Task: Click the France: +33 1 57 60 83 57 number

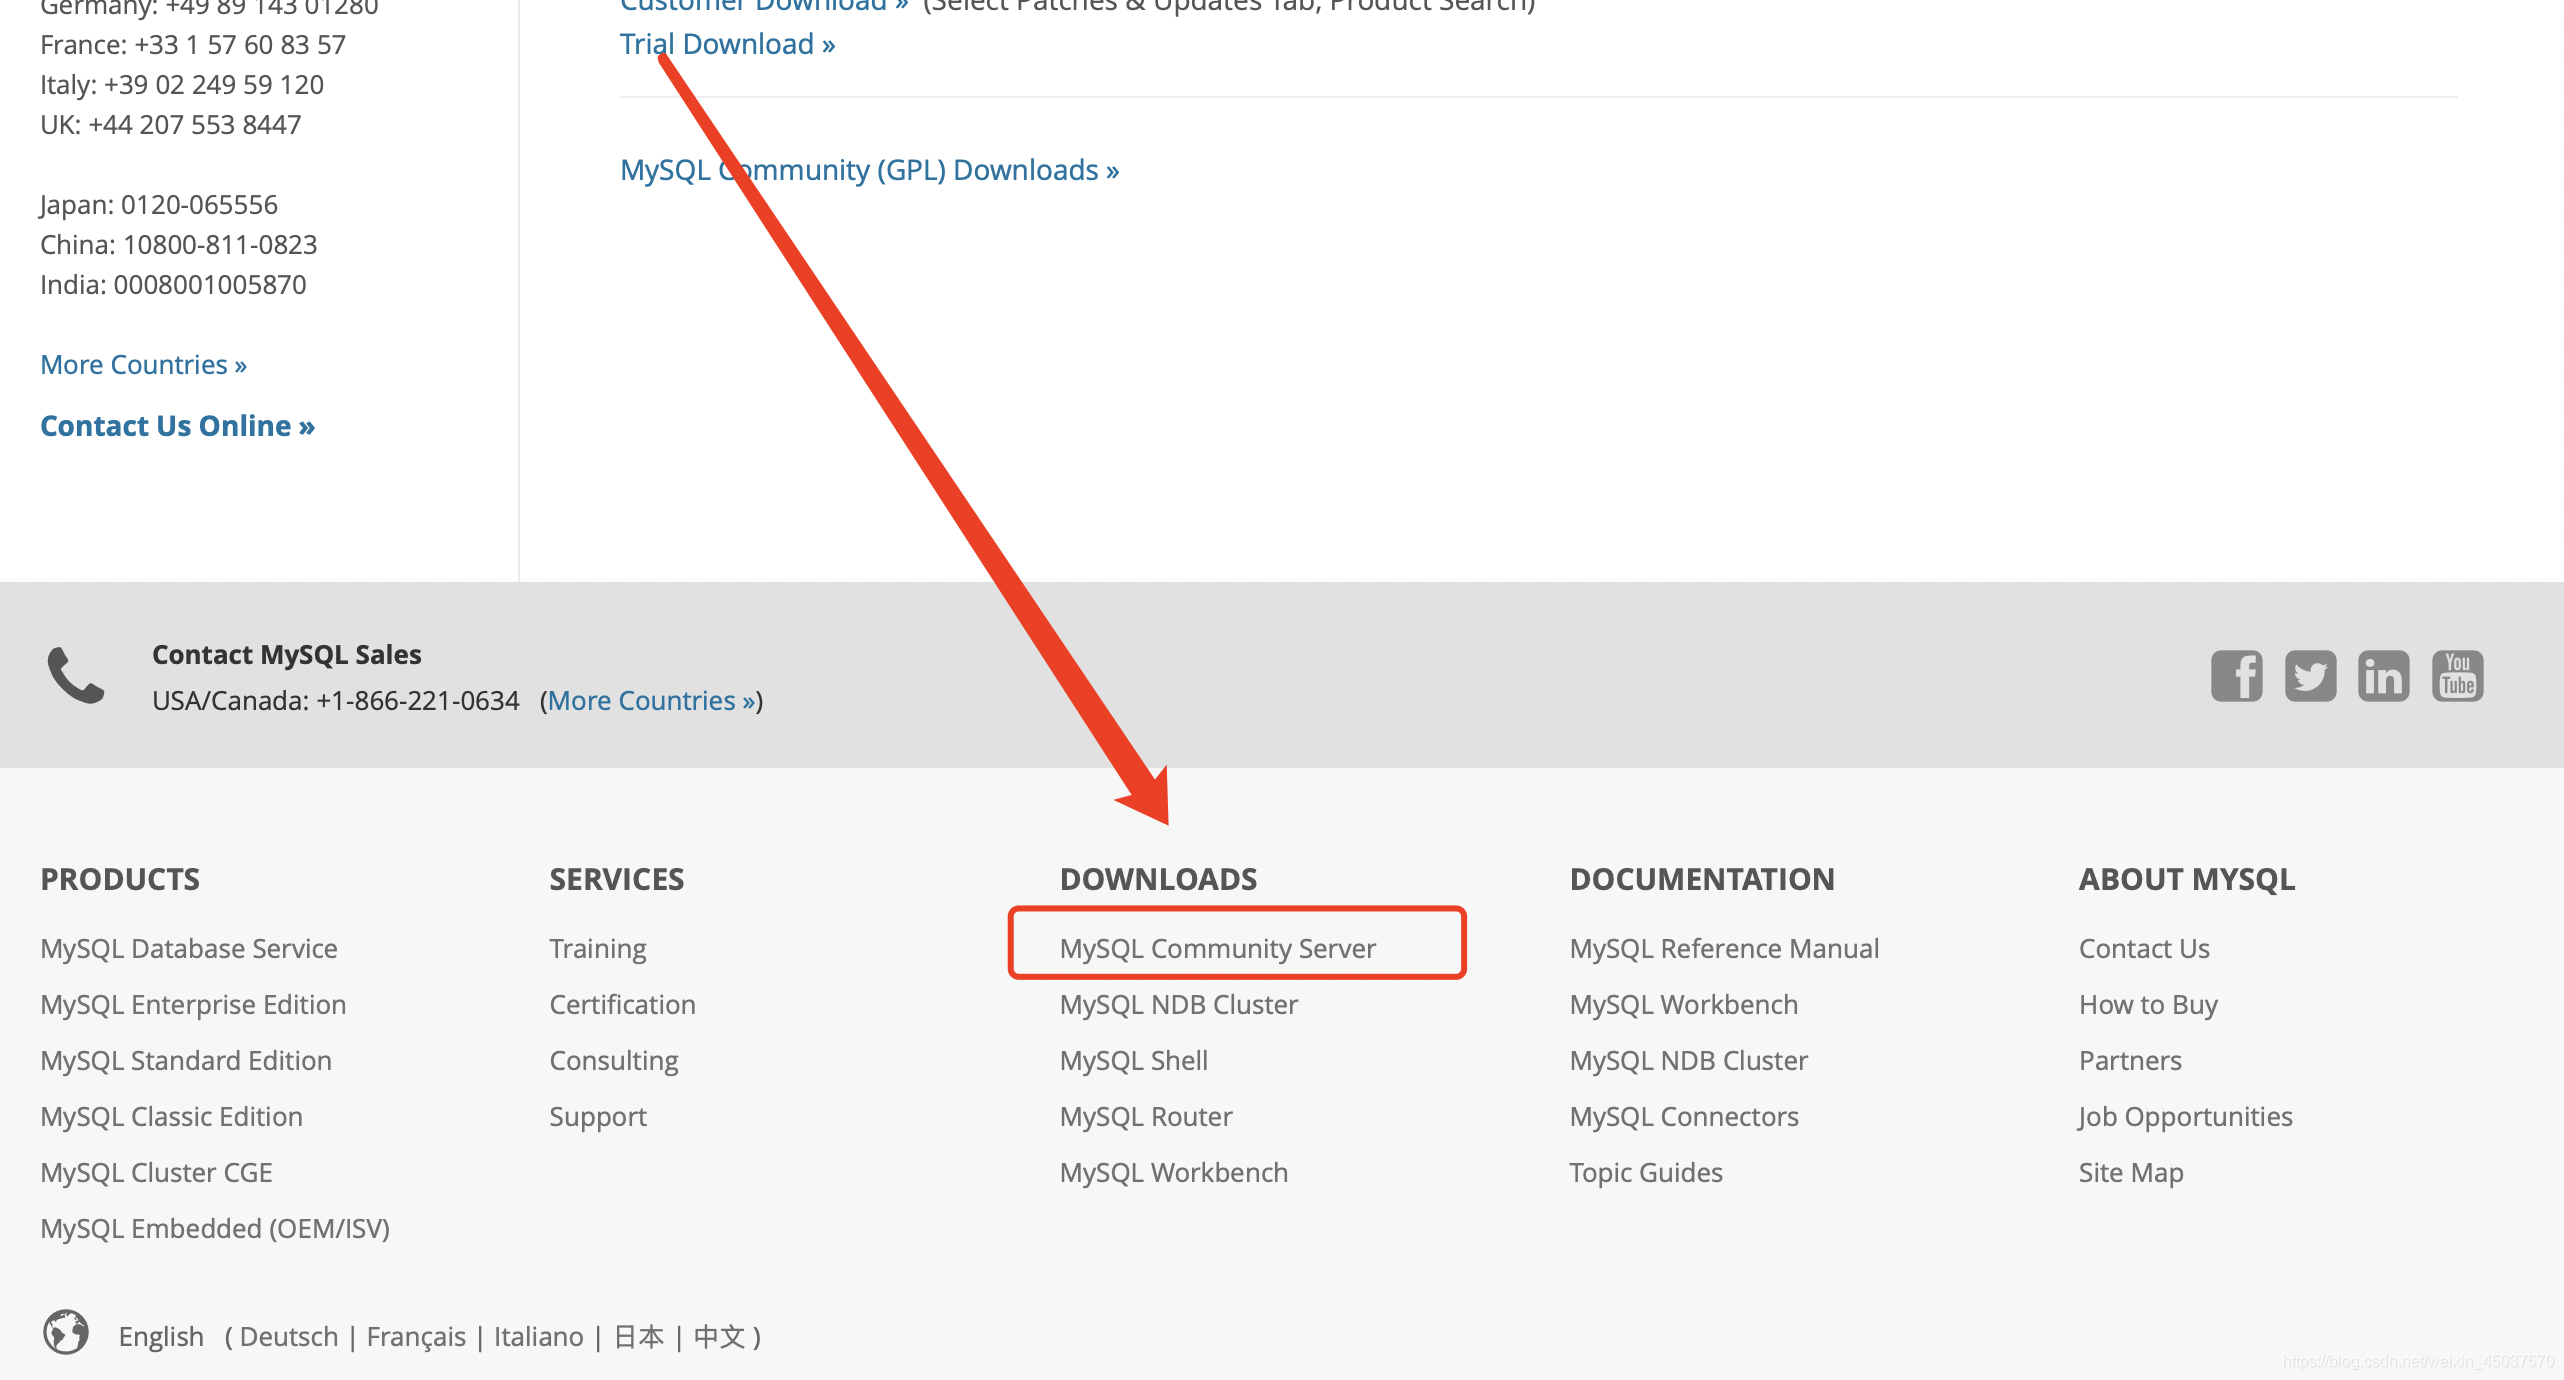Action: click(x=193, y=45)
